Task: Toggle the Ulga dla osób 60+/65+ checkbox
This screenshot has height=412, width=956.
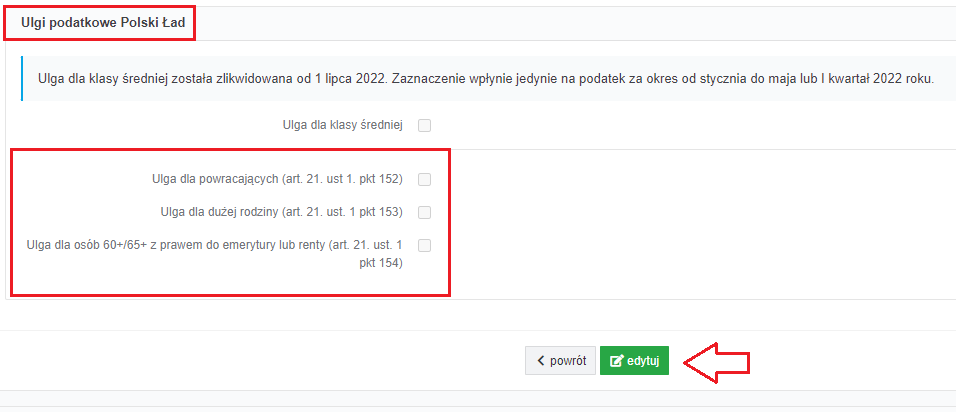Action: coord(424,245)
